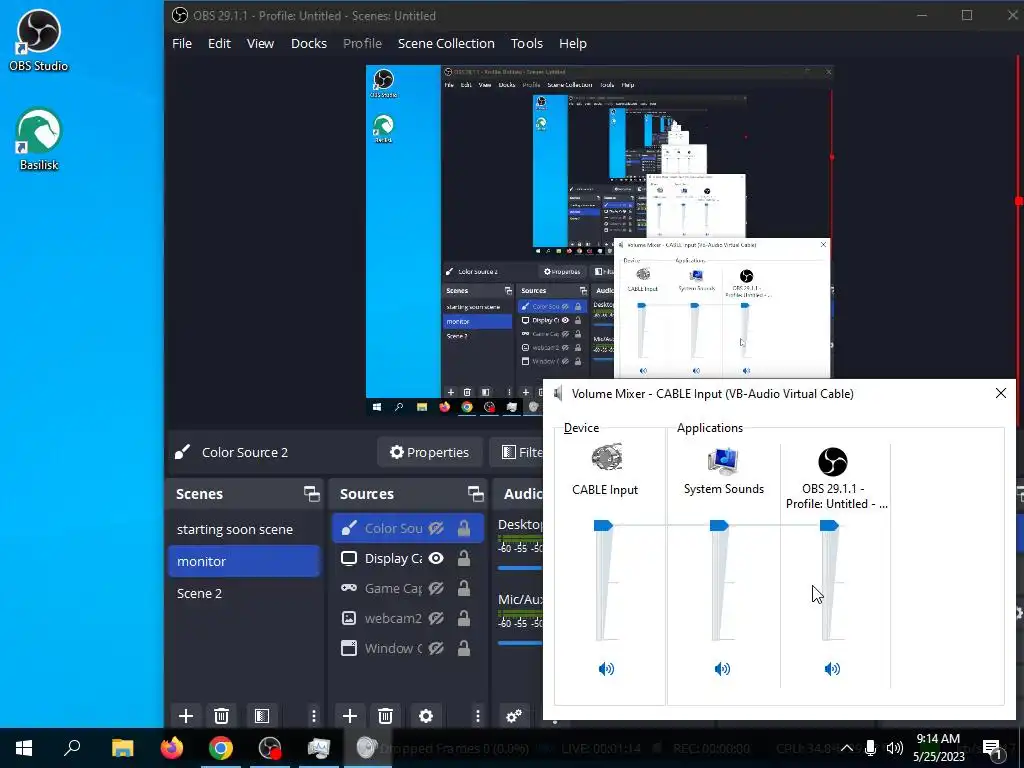1024x768 pixels.
Task: Toggle visibility of Window Capture source
Action: point(436,648)
